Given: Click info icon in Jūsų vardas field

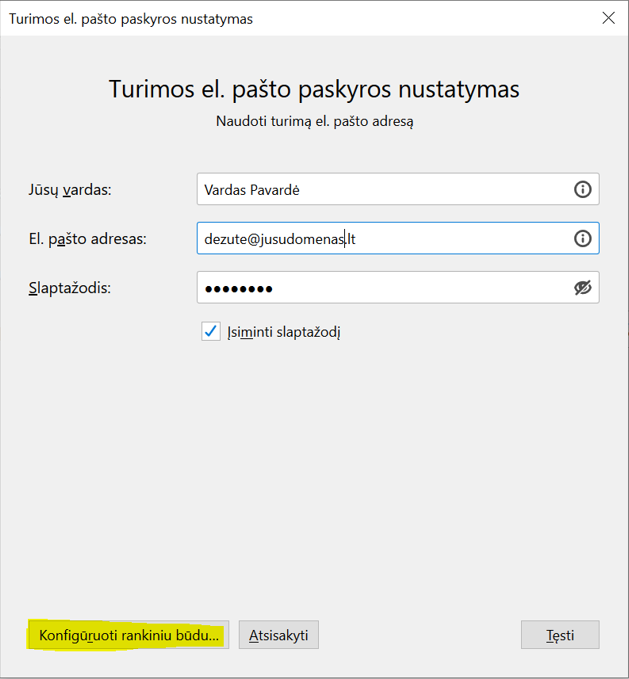Looking at the screenshot, I should 582,189.
